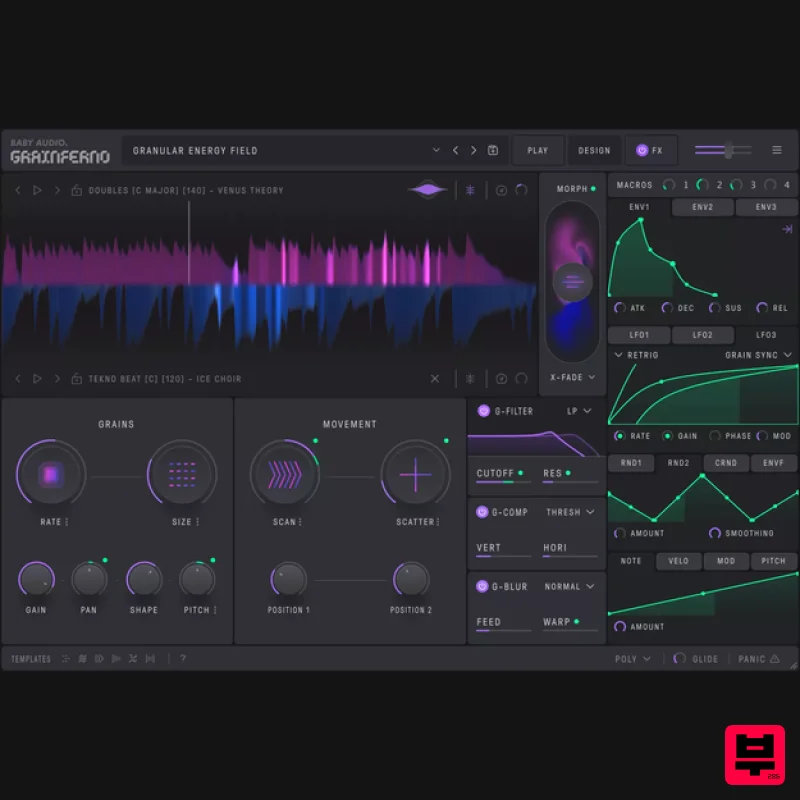Click the purple waveform shape icon above the spectrogram
Viewport: 800px width, 800px height.
click(428, 189)
